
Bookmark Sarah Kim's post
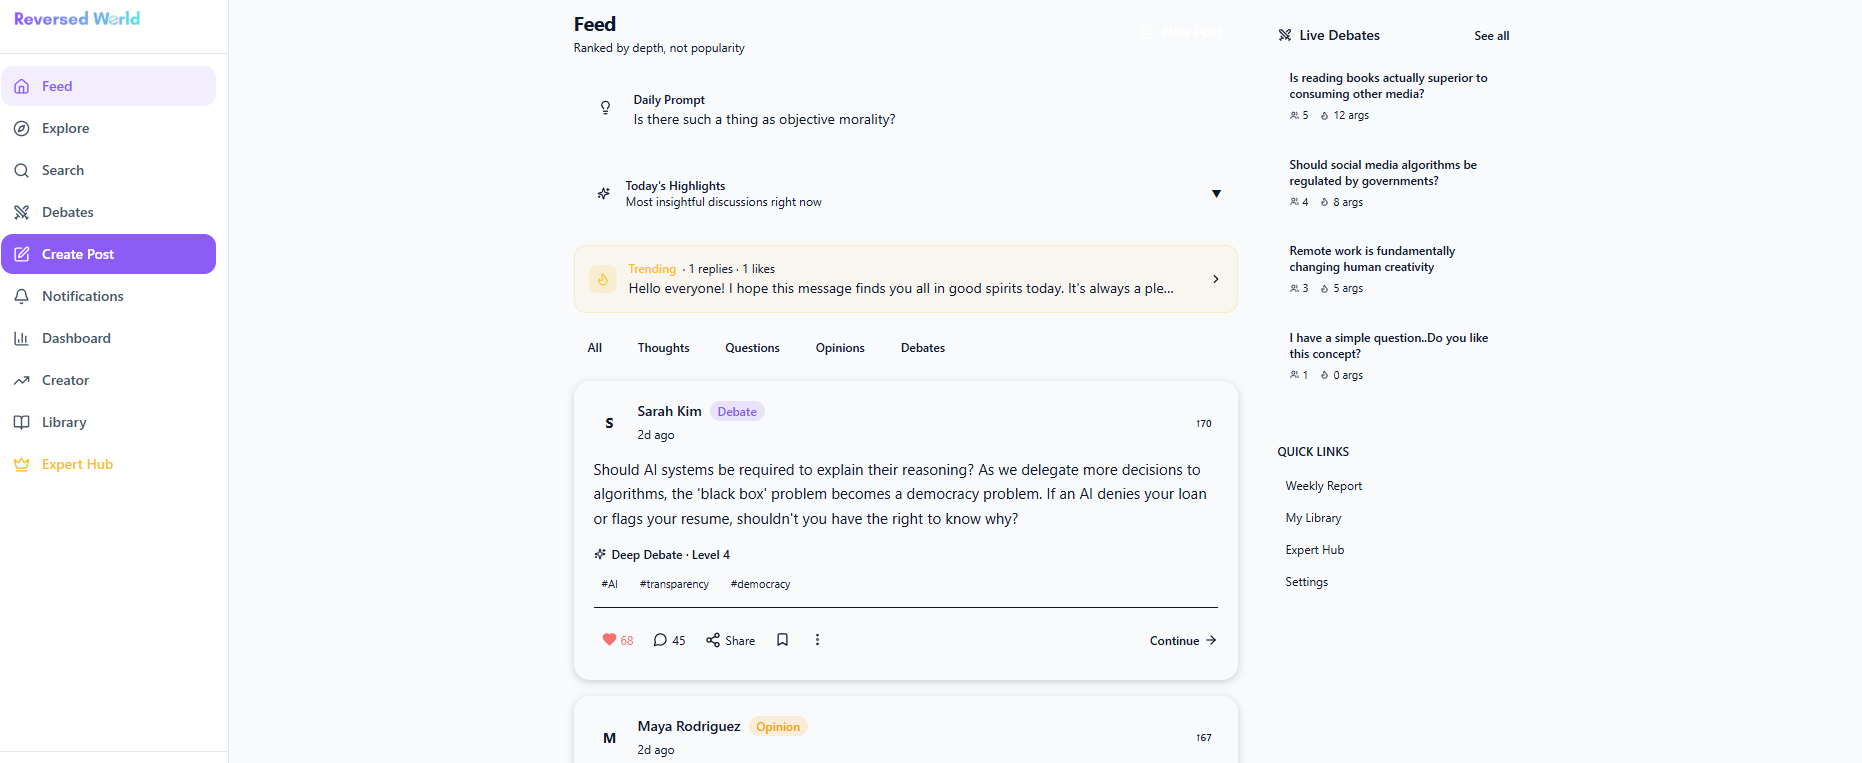click(x=783, y=639)
